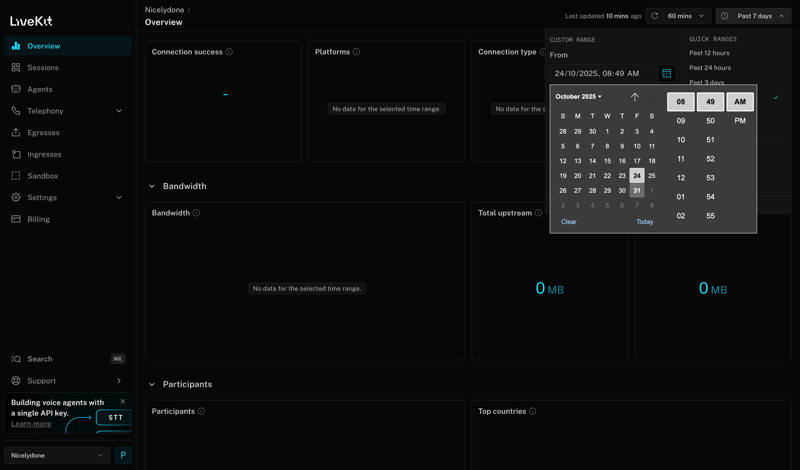Open the Sessions page

[x=68, y=67]
